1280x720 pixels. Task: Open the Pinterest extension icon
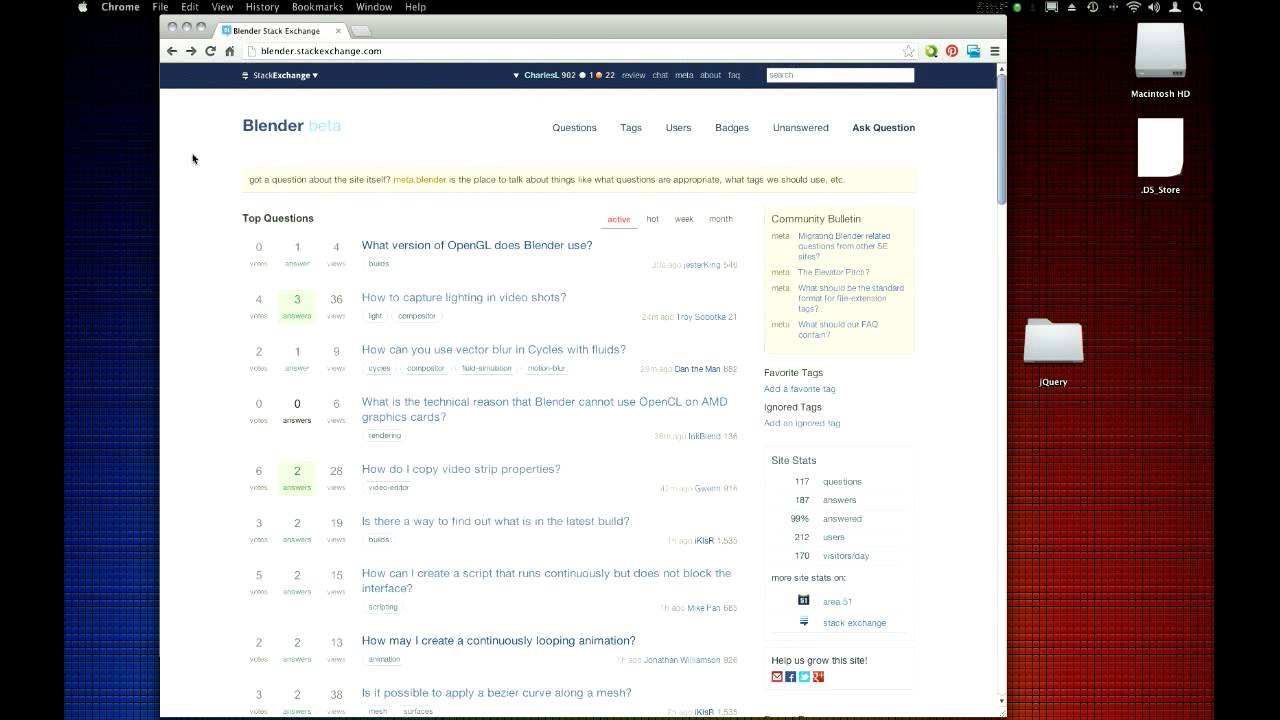[x=952, y=51]
